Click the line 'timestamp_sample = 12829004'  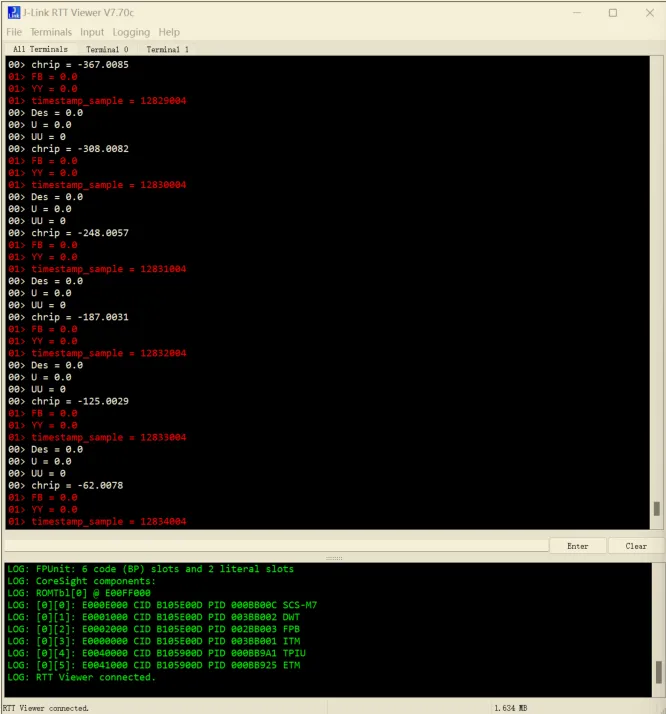[x=97, y=101]
